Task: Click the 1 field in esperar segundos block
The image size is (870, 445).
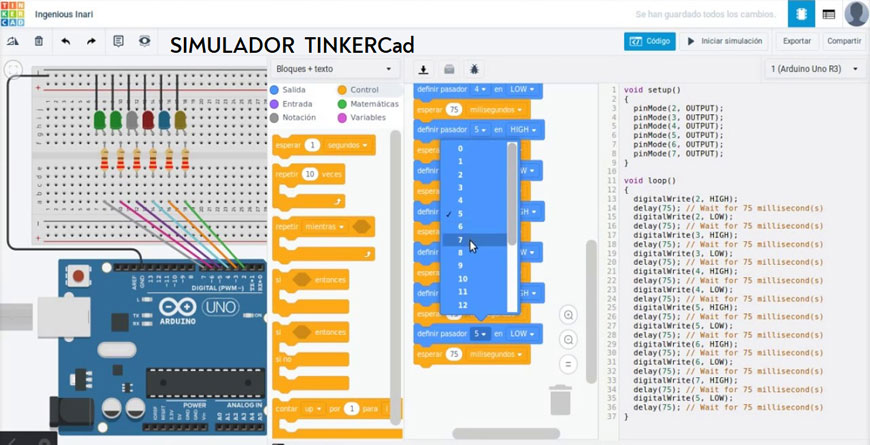Action: 313,145
